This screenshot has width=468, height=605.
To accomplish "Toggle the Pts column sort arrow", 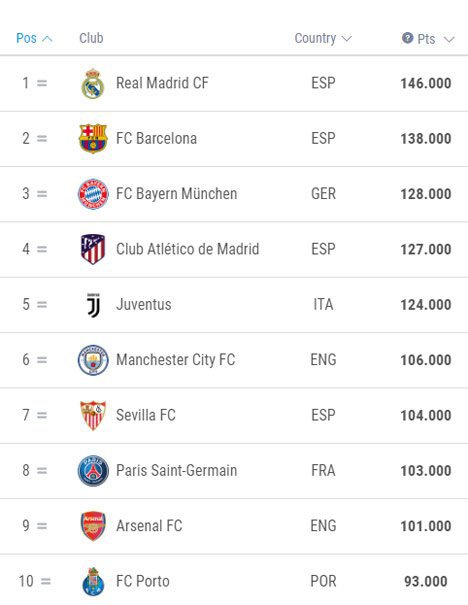I will 449,39.
